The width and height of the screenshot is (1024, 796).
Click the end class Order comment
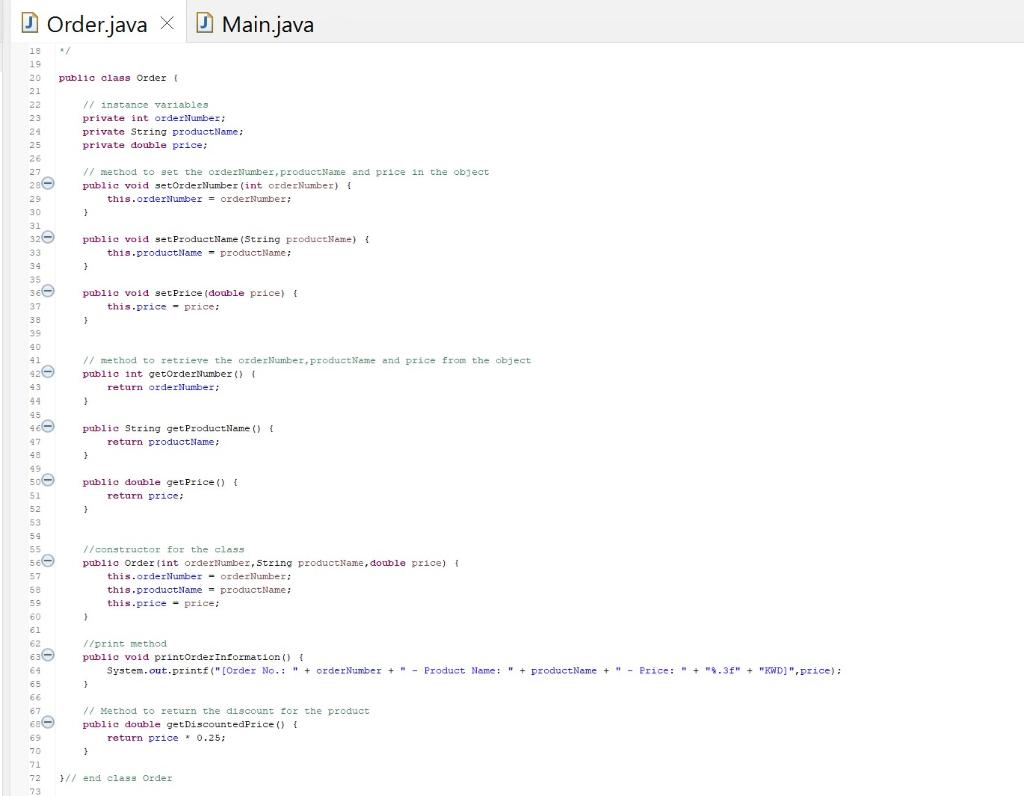(x=115, y=777)
